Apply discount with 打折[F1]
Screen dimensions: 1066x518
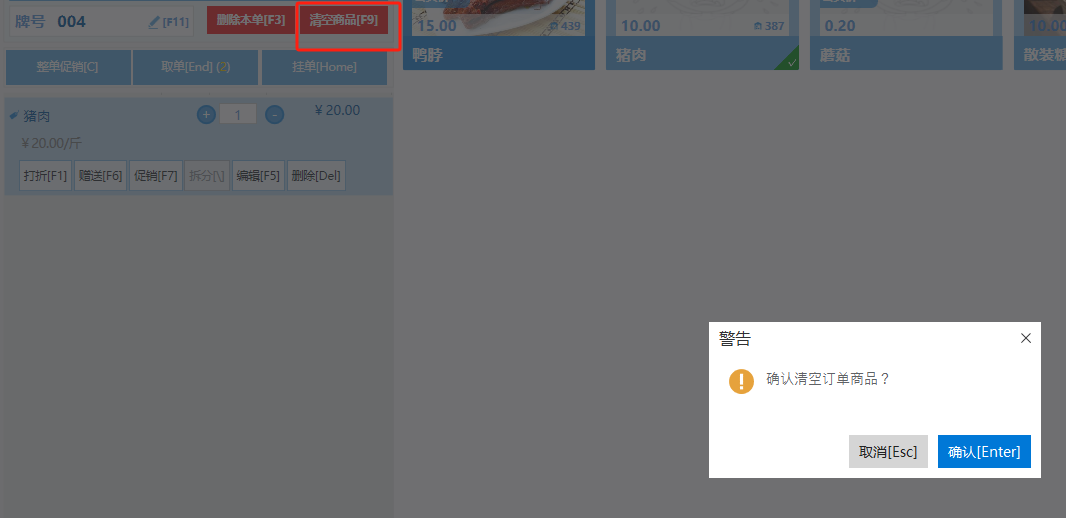pos(46,175)
